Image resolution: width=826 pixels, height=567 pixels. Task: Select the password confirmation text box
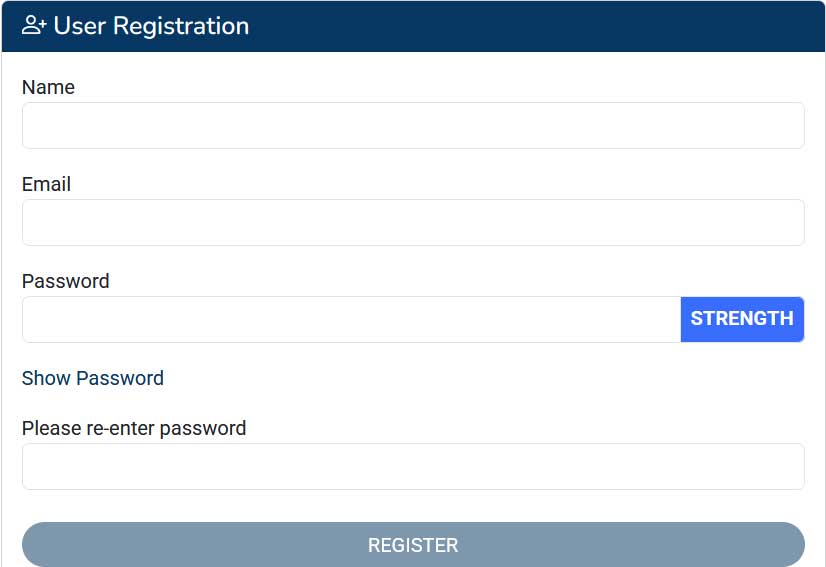tap(413, 466)
